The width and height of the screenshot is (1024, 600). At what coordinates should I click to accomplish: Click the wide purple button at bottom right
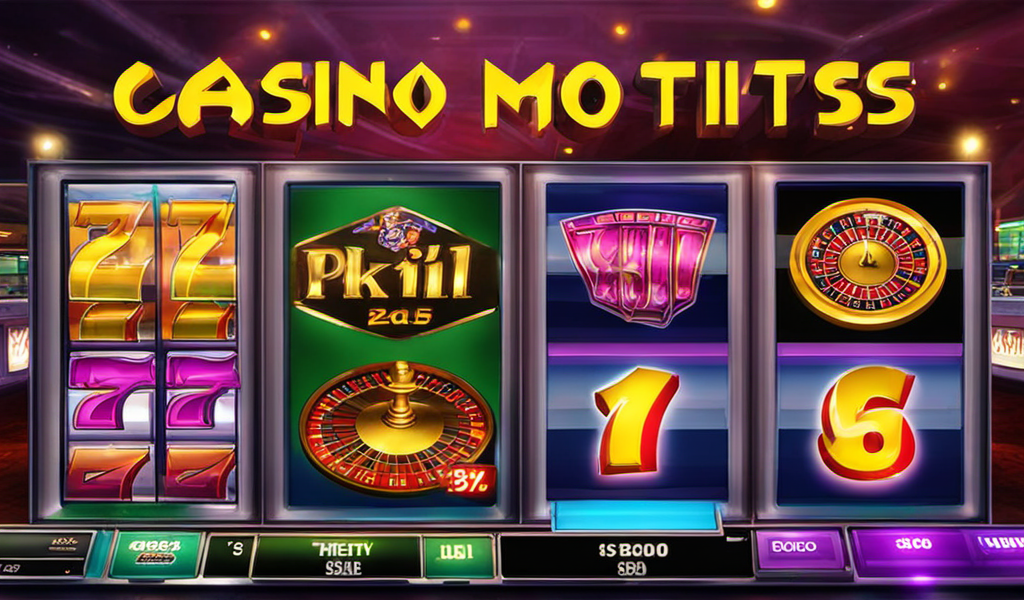pos(938,550)
